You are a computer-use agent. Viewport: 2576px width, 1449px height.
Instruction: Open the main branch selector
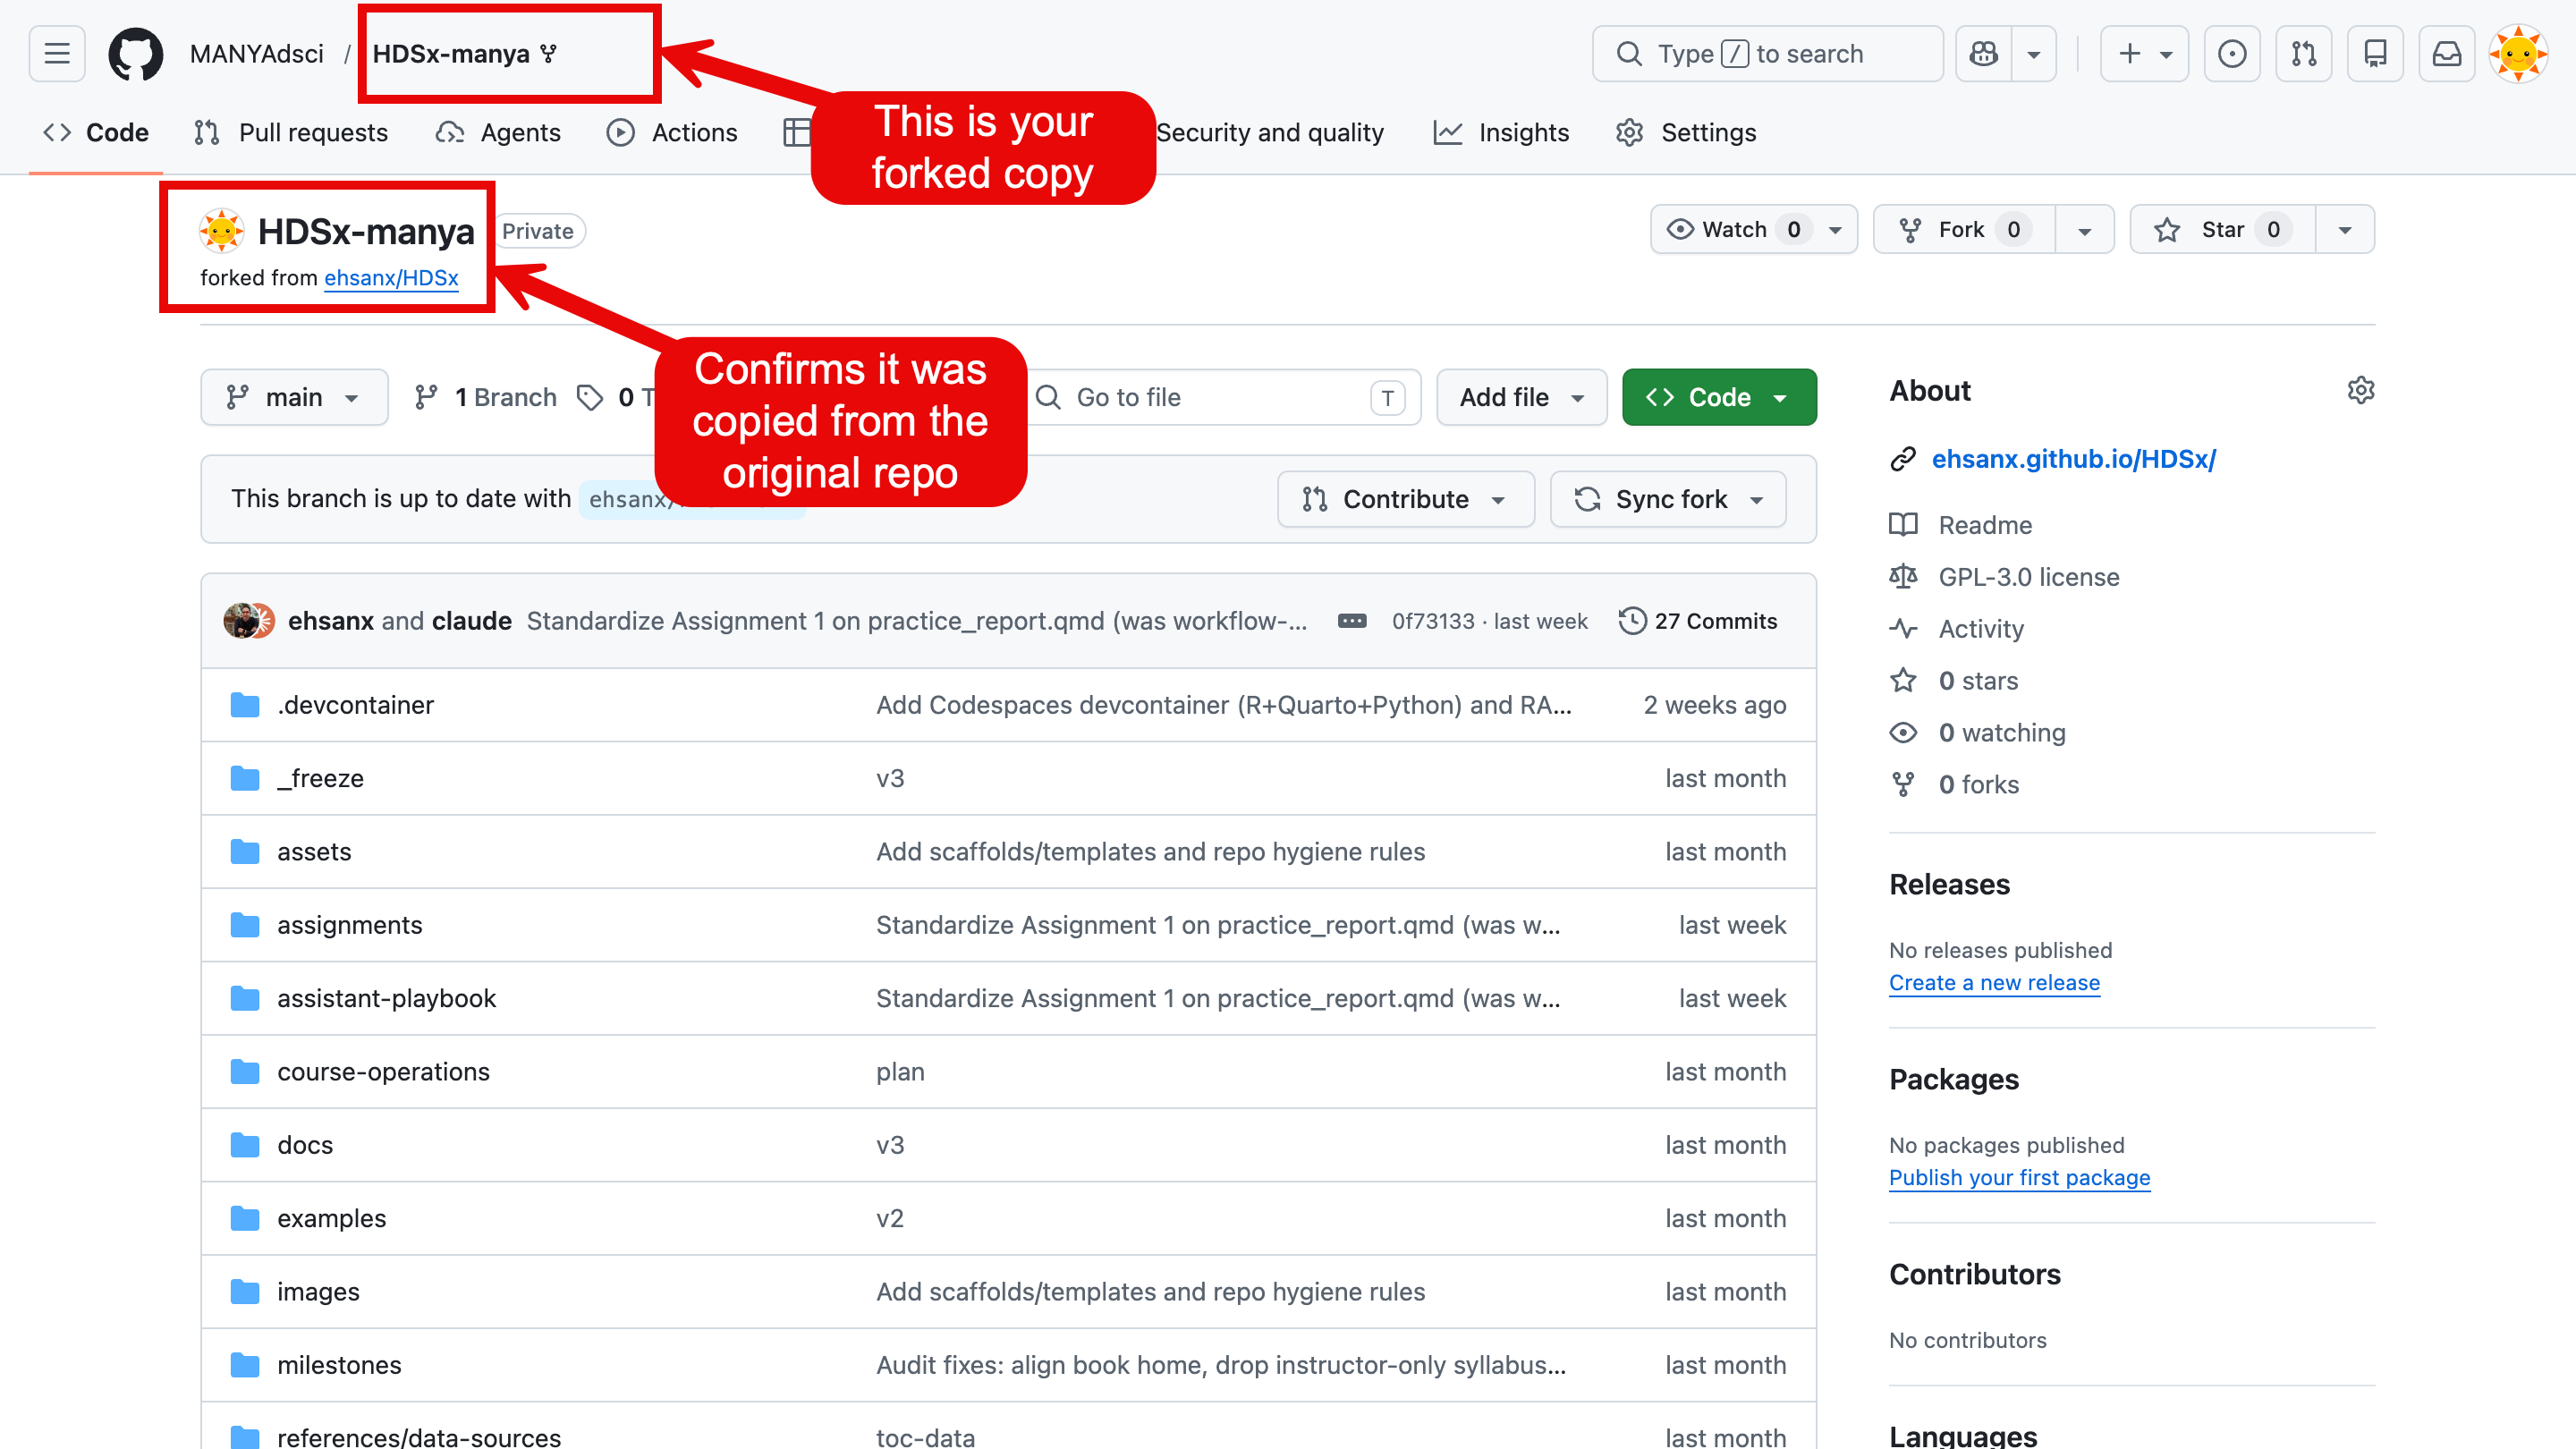click(x=294, y=397)
